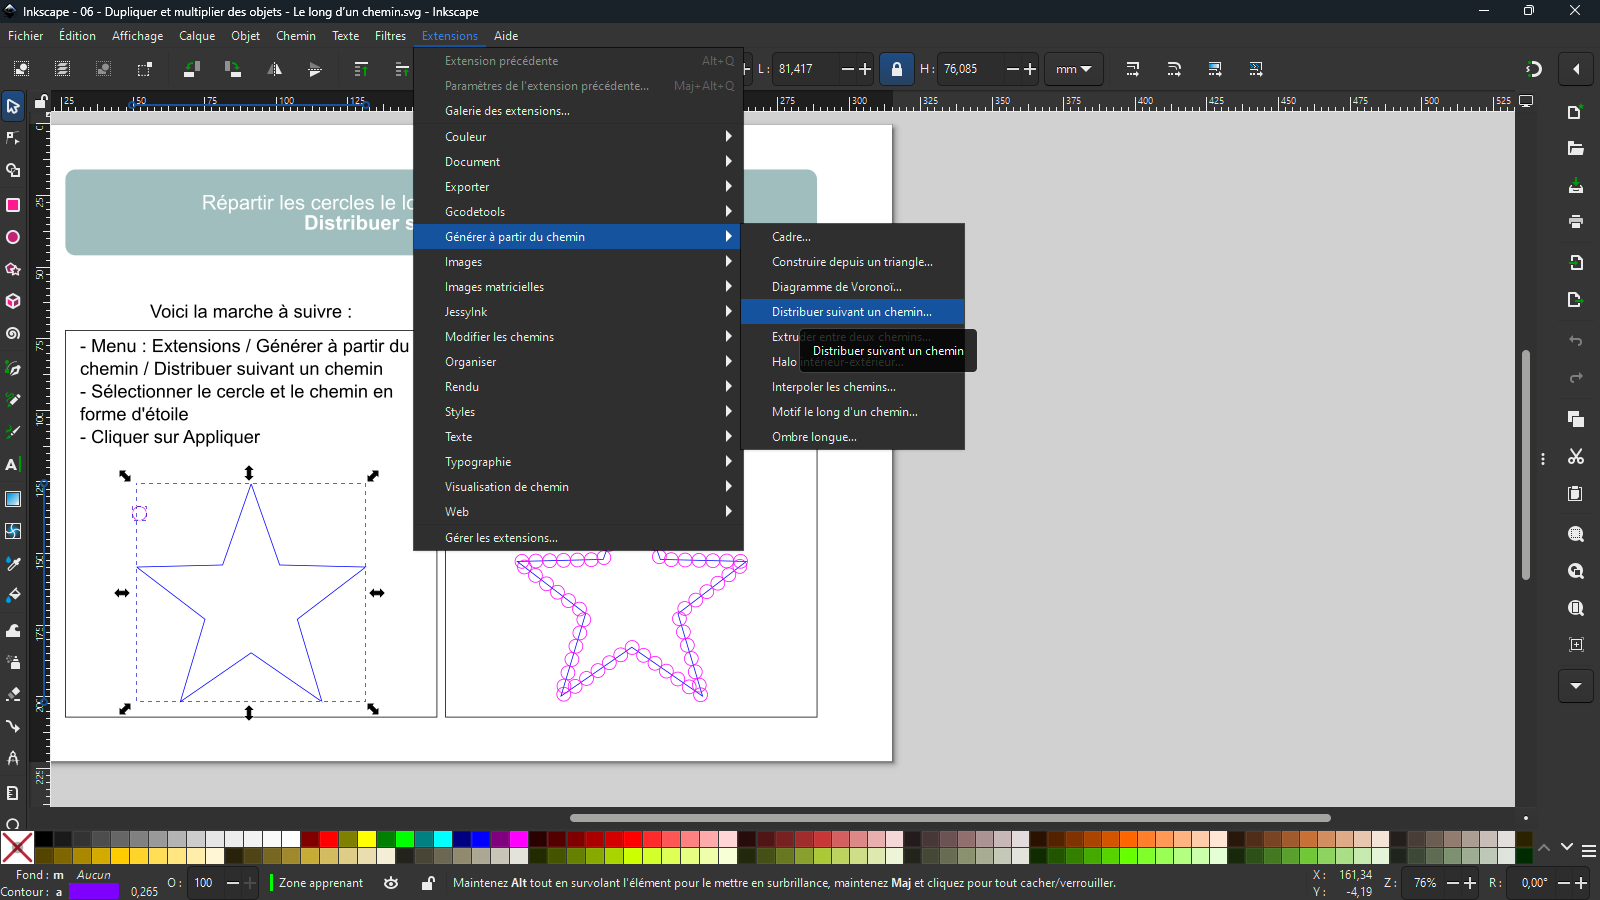Select the 3D box tool
Viewport: 1600px width, 900px height.
pos(13,301)
